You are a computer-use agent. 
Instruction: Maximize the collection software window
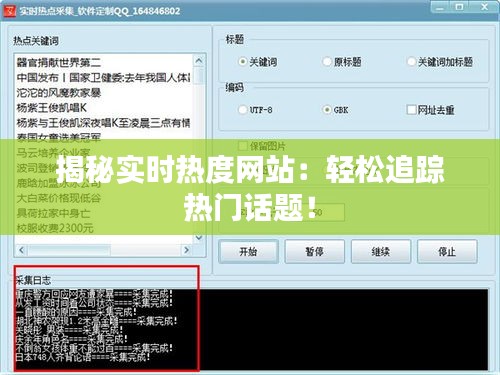(459, 7)
